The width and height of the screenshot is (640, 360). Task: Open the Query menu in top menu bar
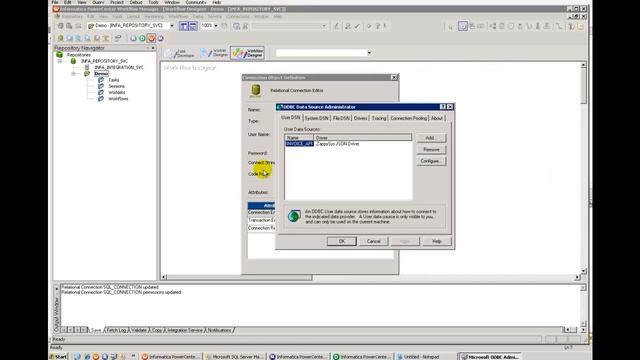point(98,2)
